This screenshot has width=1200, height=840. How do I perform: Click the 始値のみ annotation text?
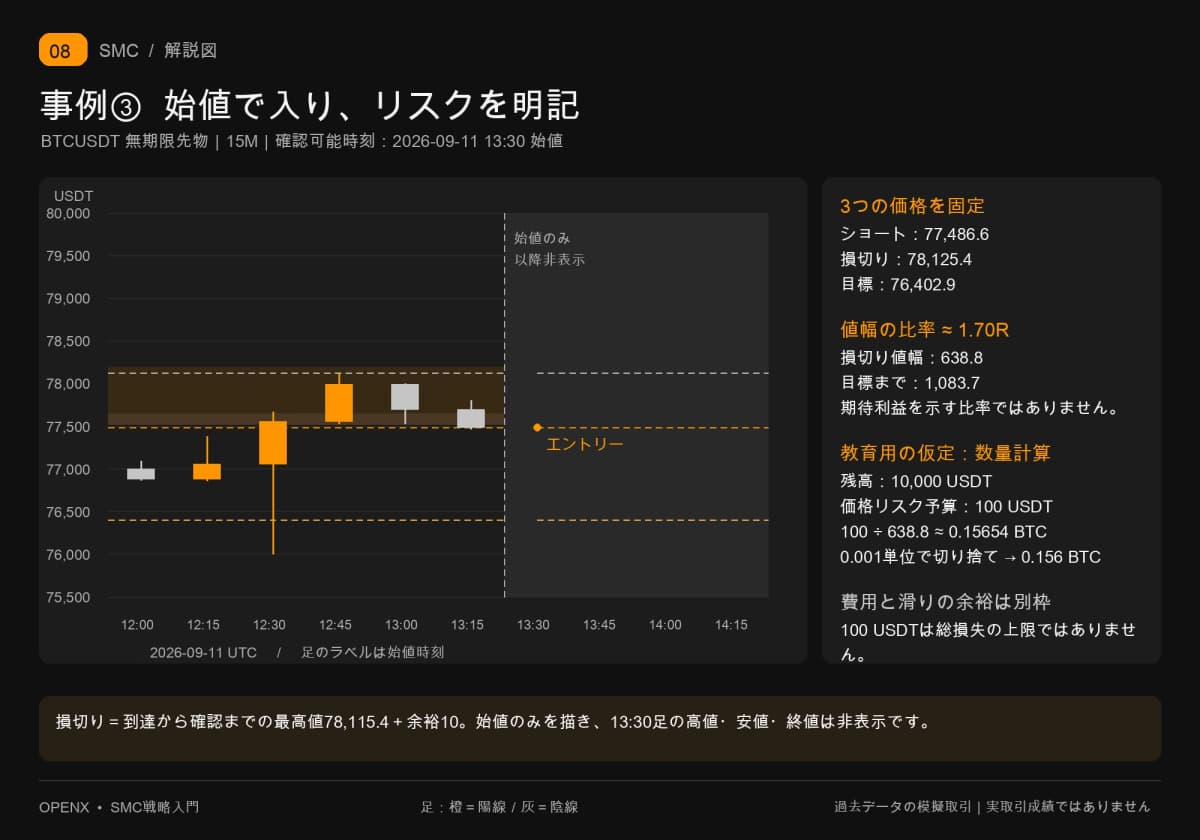[x=542, y=238]
